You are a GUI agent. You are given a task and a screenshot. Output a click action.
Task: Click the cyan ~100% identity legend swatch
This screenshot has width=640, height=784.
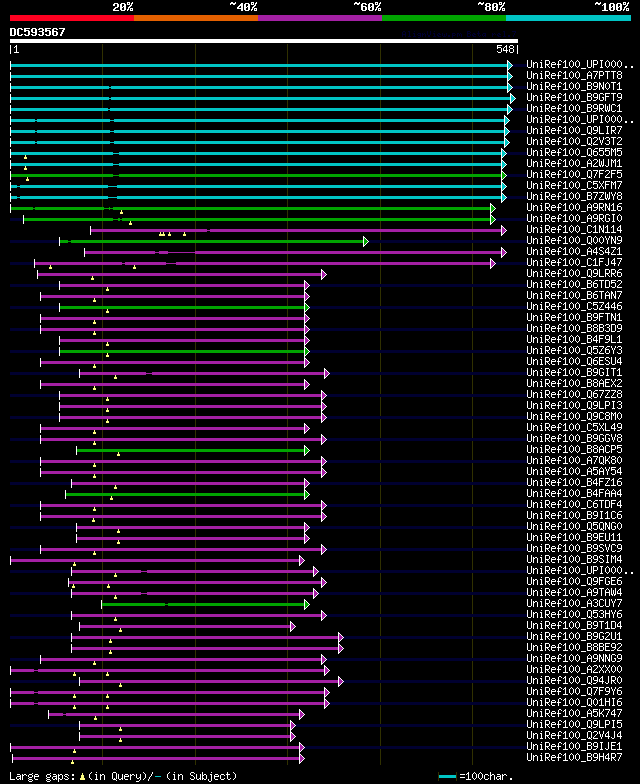pyautogui.click(x=568, y=18)
